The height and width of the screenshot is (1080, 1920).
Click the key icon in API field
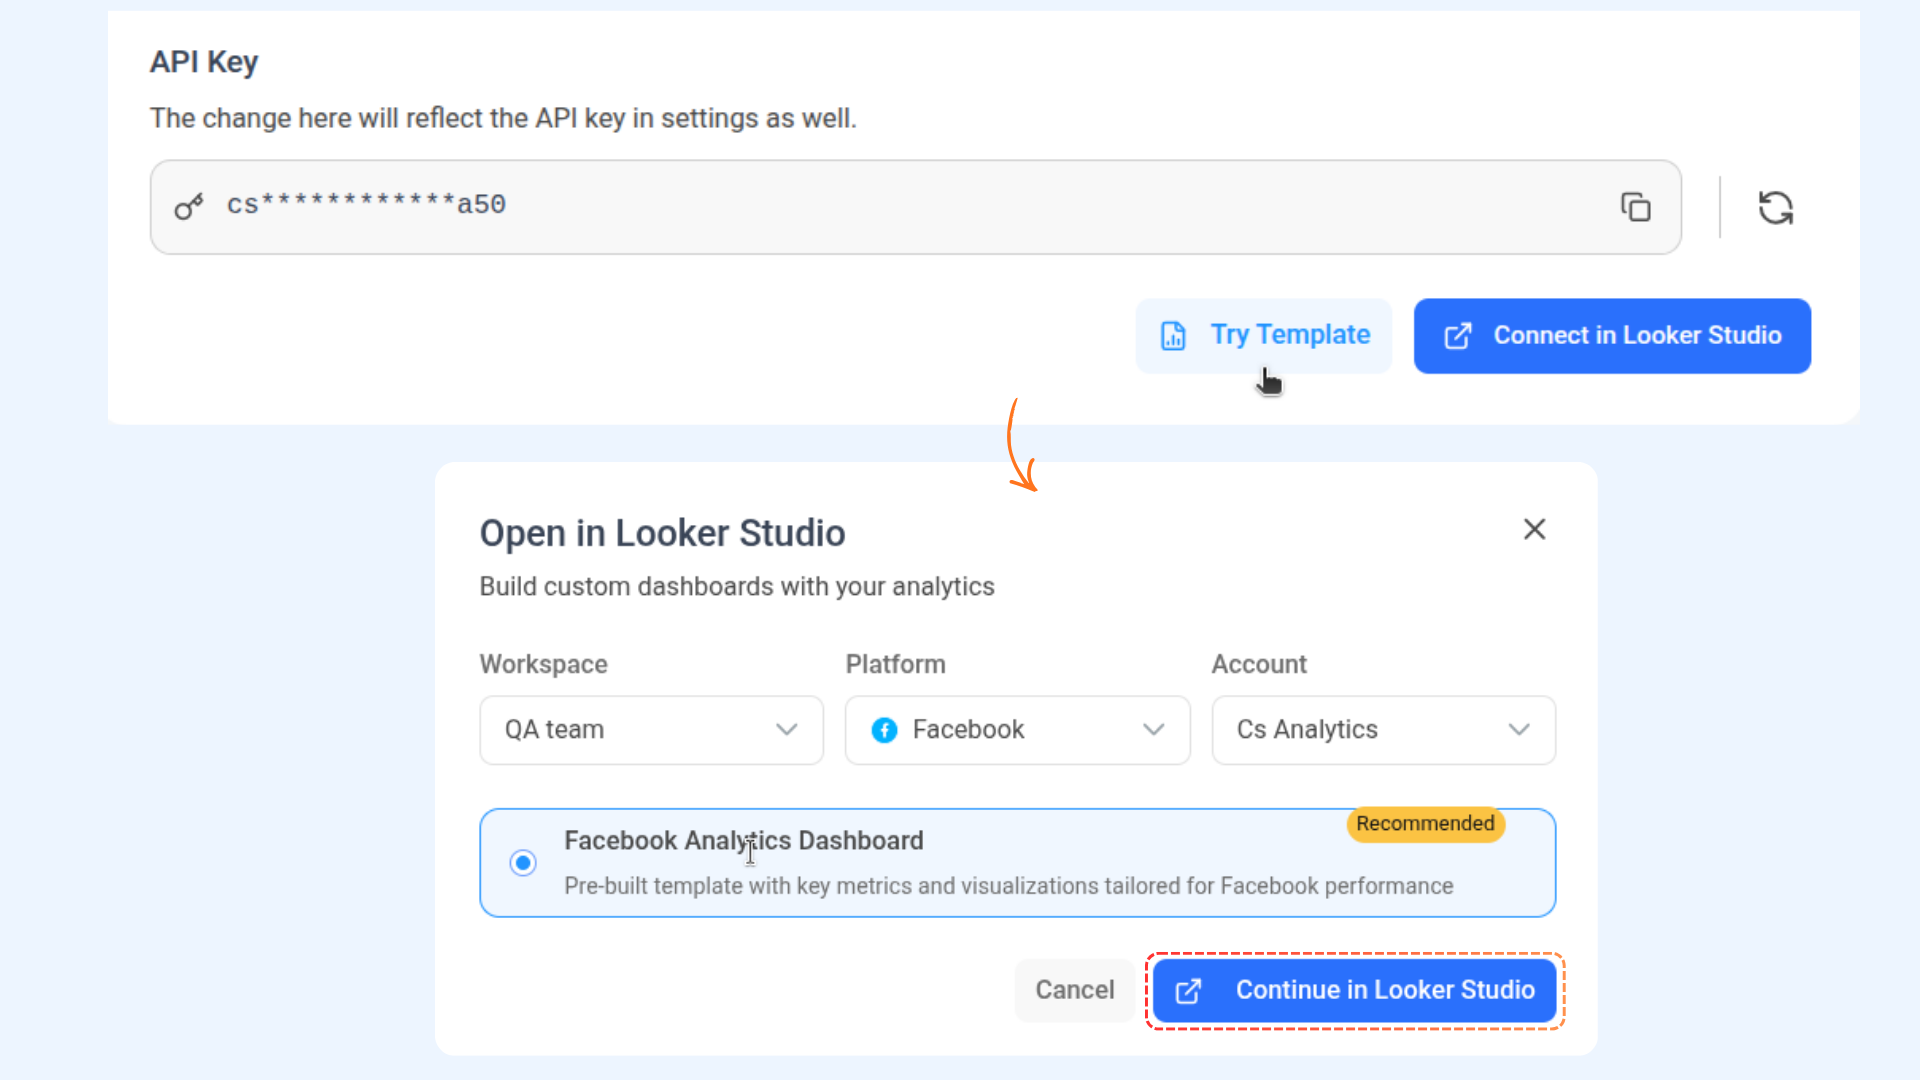tap(188, 206)
